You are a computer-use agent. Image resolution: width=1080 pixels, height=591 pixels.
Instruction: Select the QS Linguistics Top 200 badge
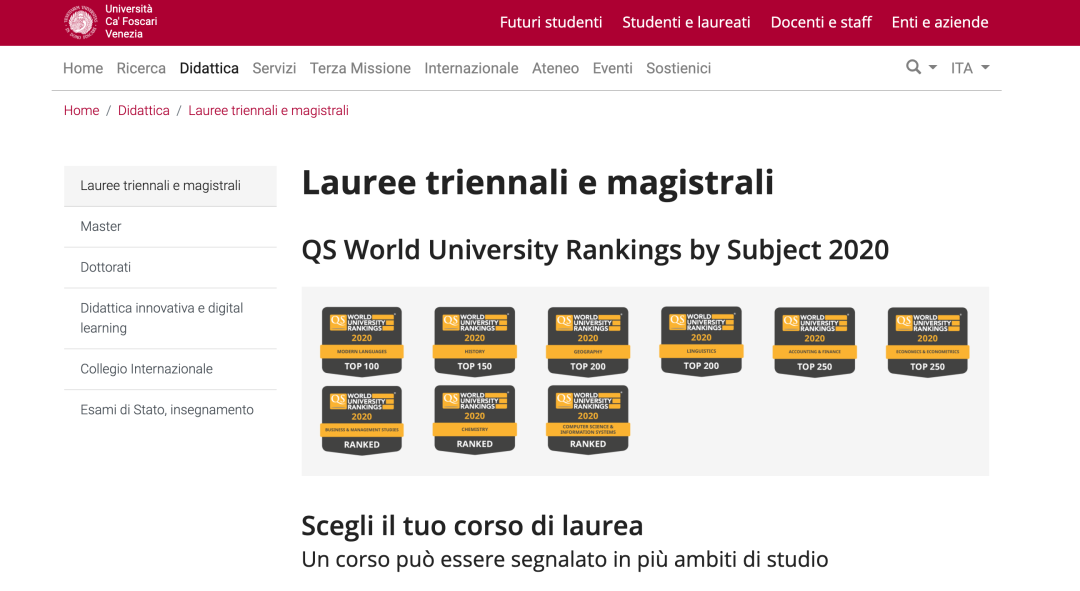pos(701,341)
